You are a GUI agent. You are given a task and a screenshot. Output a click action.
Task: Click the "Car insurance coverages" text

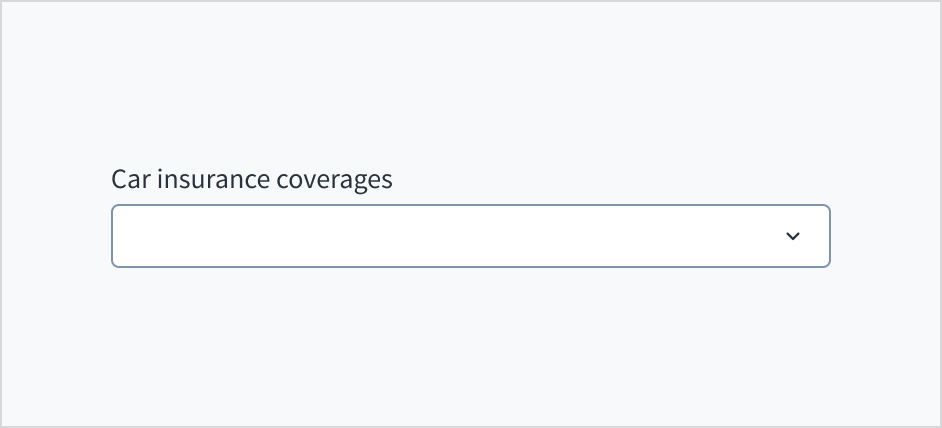tap(251, 180)
